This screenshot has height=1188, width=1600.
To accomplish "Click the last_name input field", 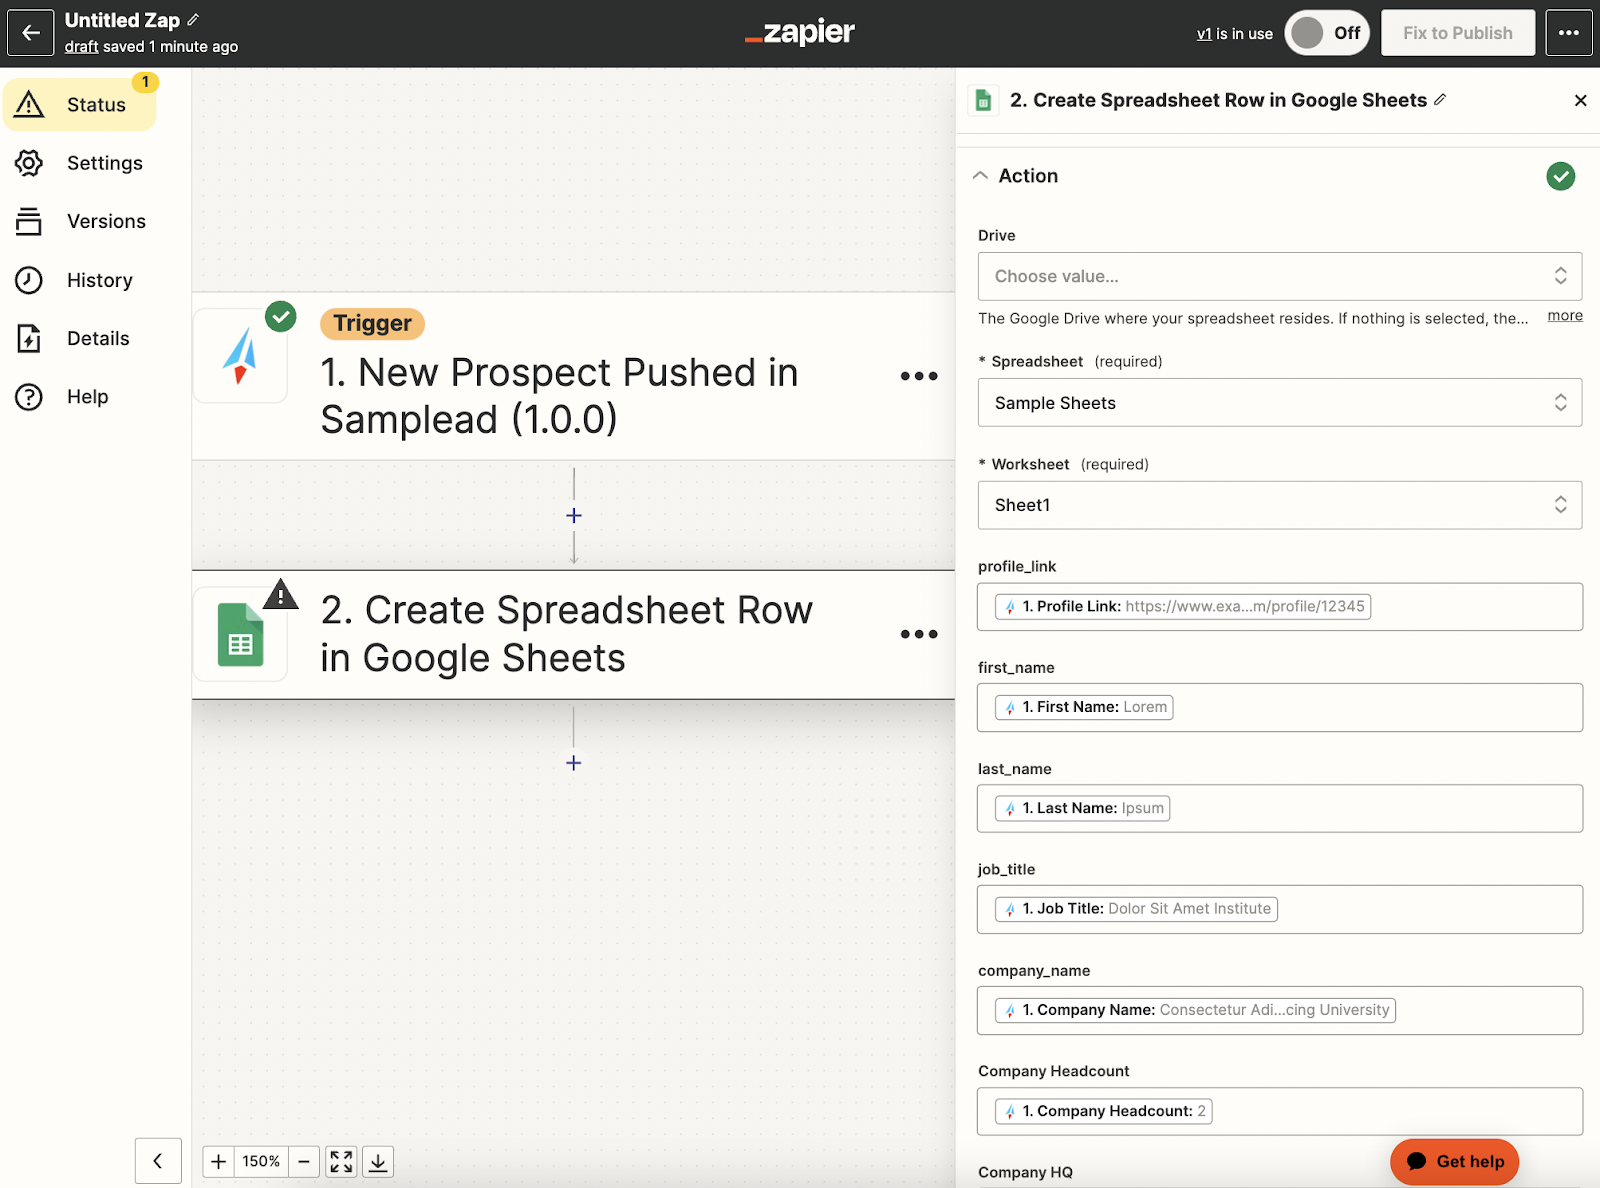I will coord(1279,809).
